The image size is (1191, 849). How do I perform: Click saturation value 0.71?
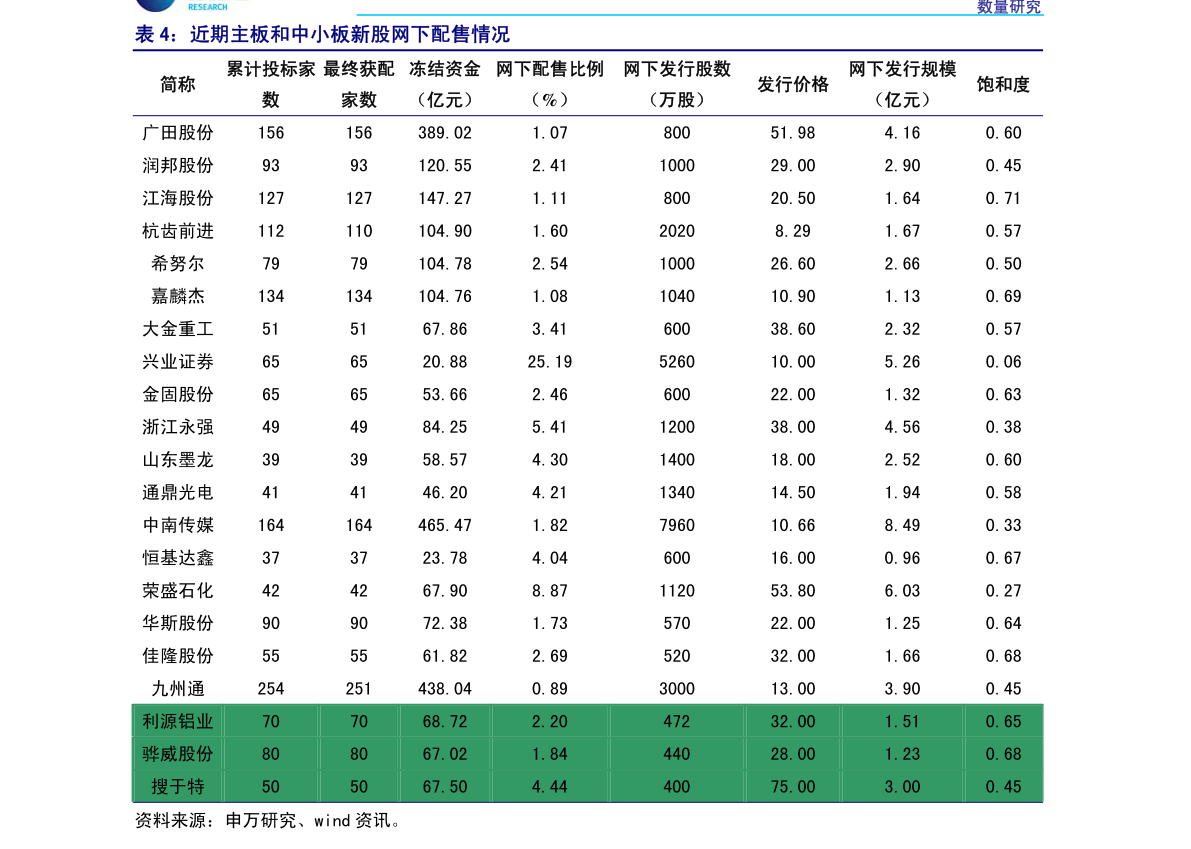(1003, 198)
